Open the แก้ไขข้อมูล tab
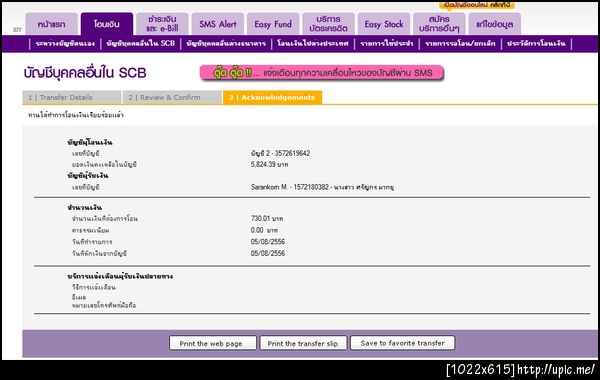 (494, 24)
